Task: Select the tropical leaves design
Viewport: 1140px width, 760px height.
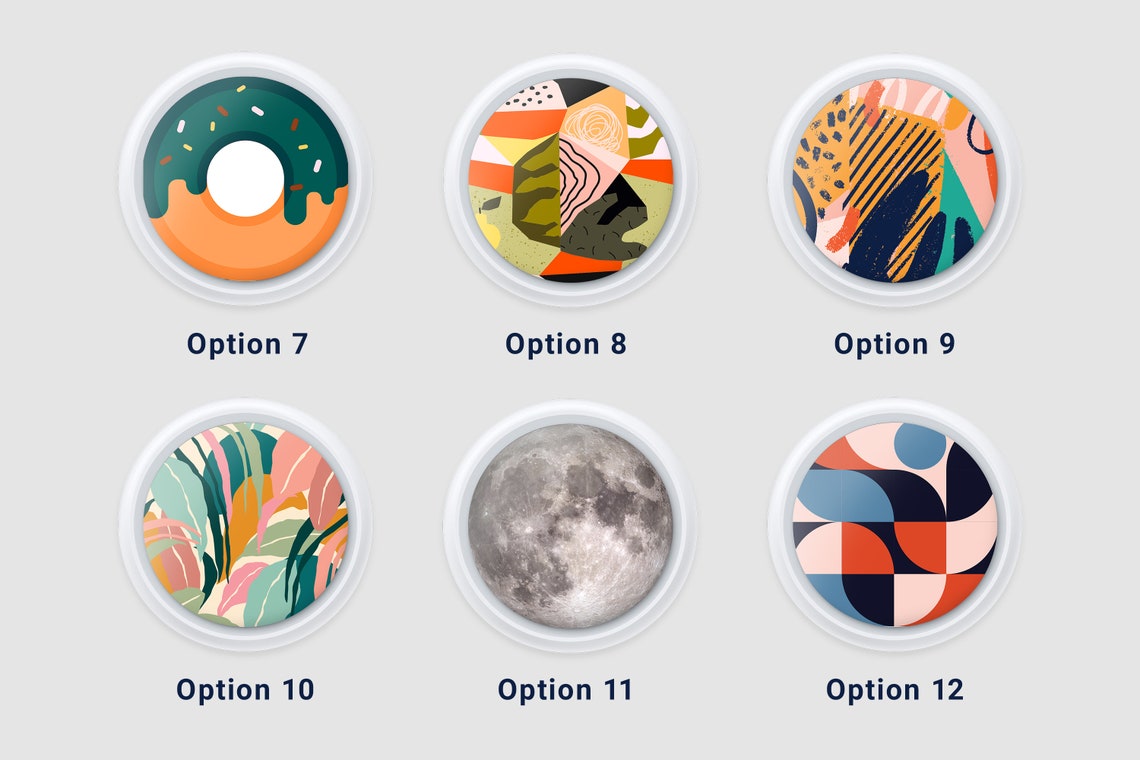Action: click(x=246, y=524)
